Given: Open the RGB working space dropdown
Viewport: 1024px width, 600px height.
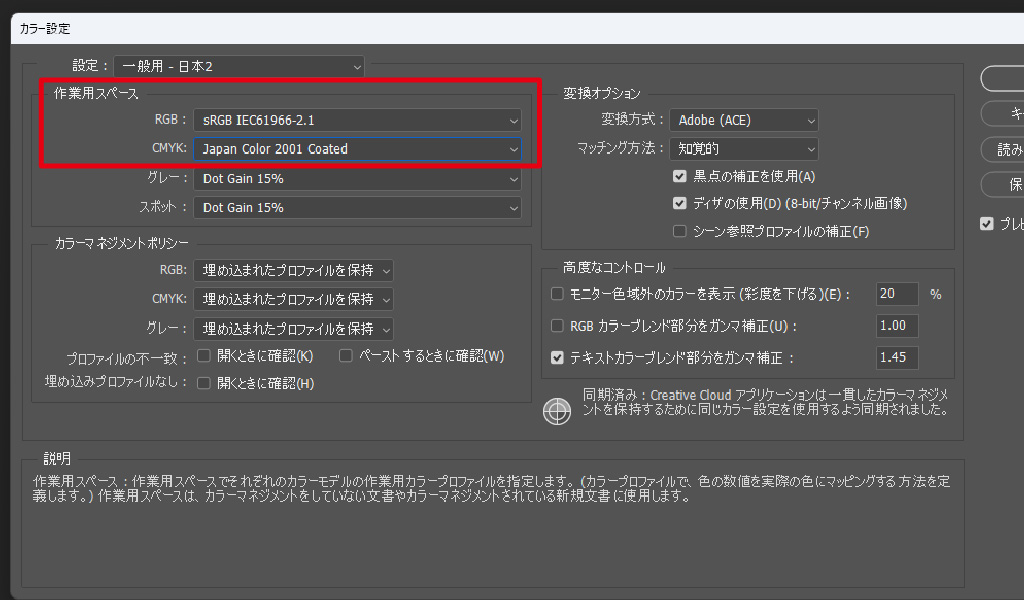Looking at the screenshot, I should click(x=357, y=120).
